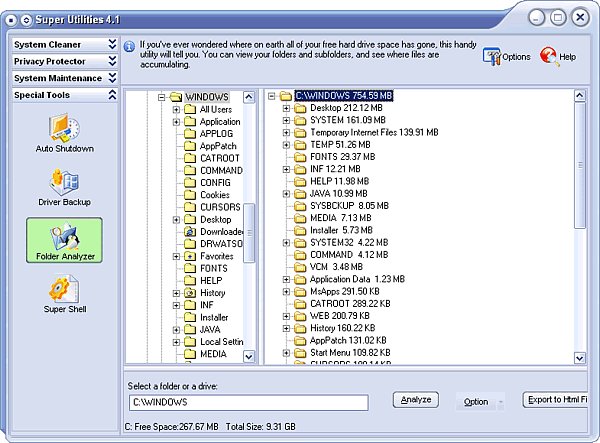
Task: Select SYSBCKUP 8.05 MB entry
Action: [x=349, y=206]
